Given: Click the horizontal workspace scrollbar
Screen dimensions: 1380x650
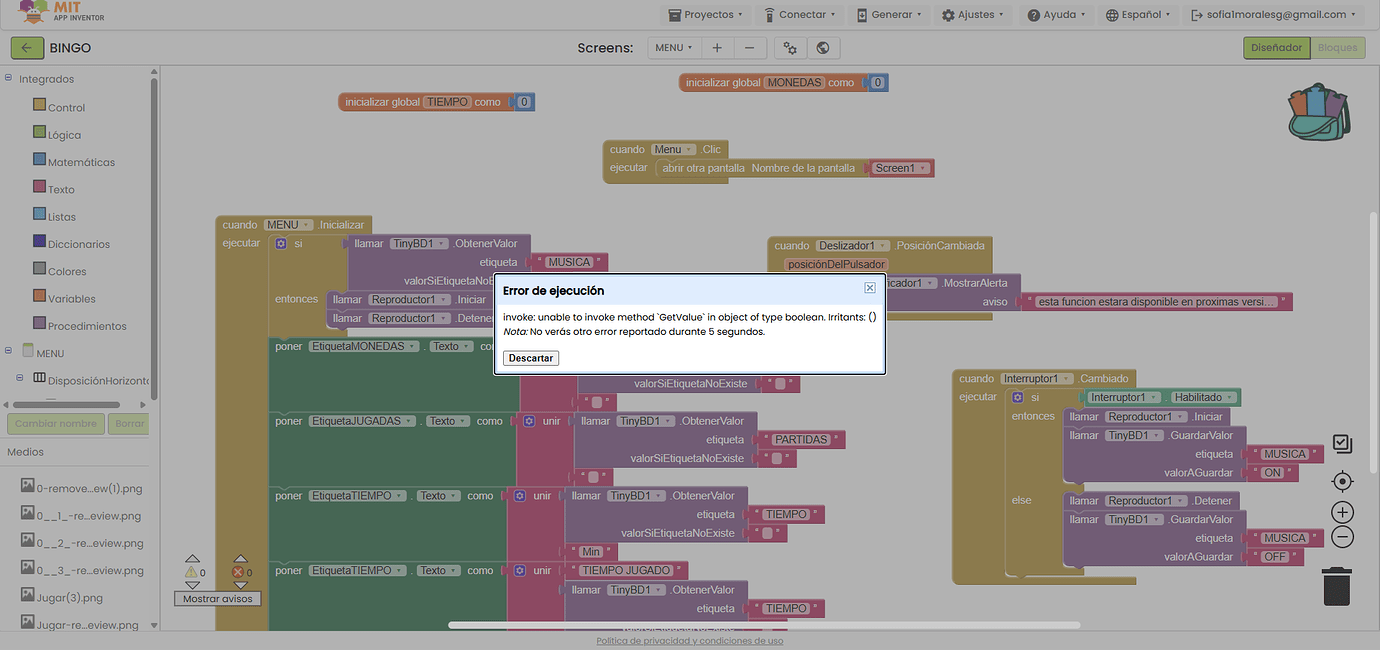Looking at the screenshot, I should [764, 626].
